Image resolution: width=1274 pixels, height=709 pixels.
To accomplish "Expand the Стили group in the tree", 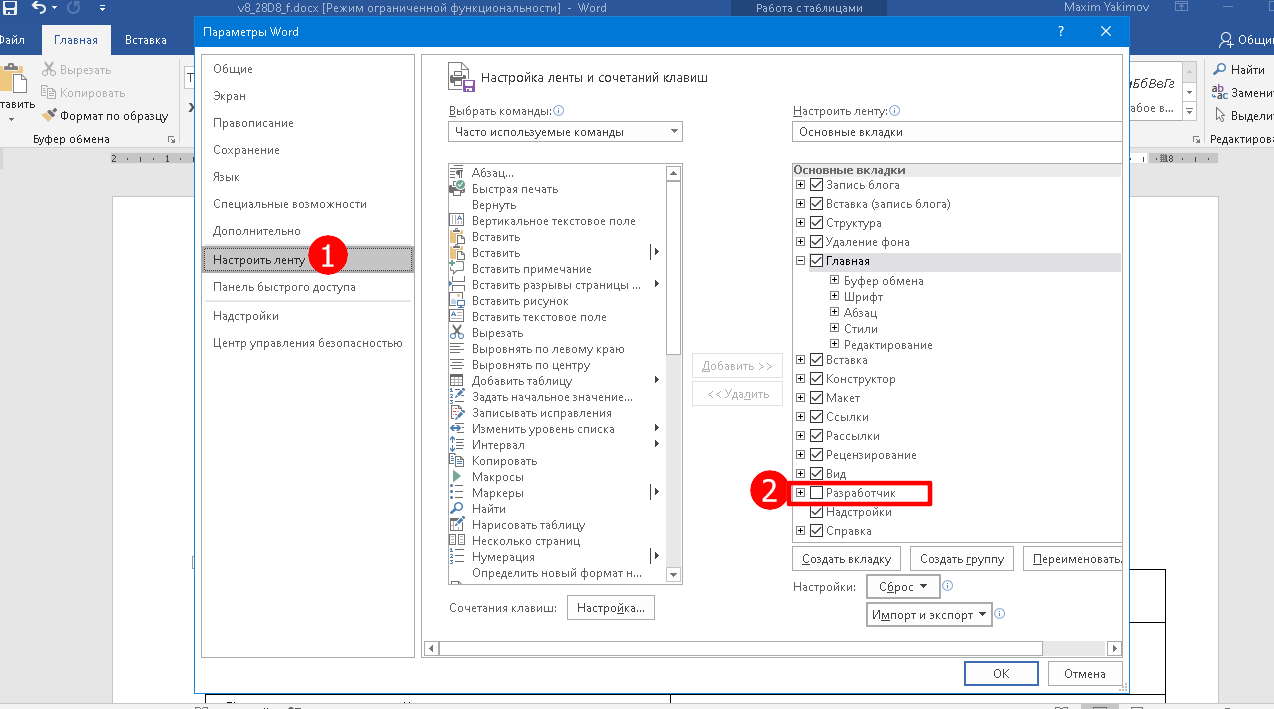I will (834, 329).
